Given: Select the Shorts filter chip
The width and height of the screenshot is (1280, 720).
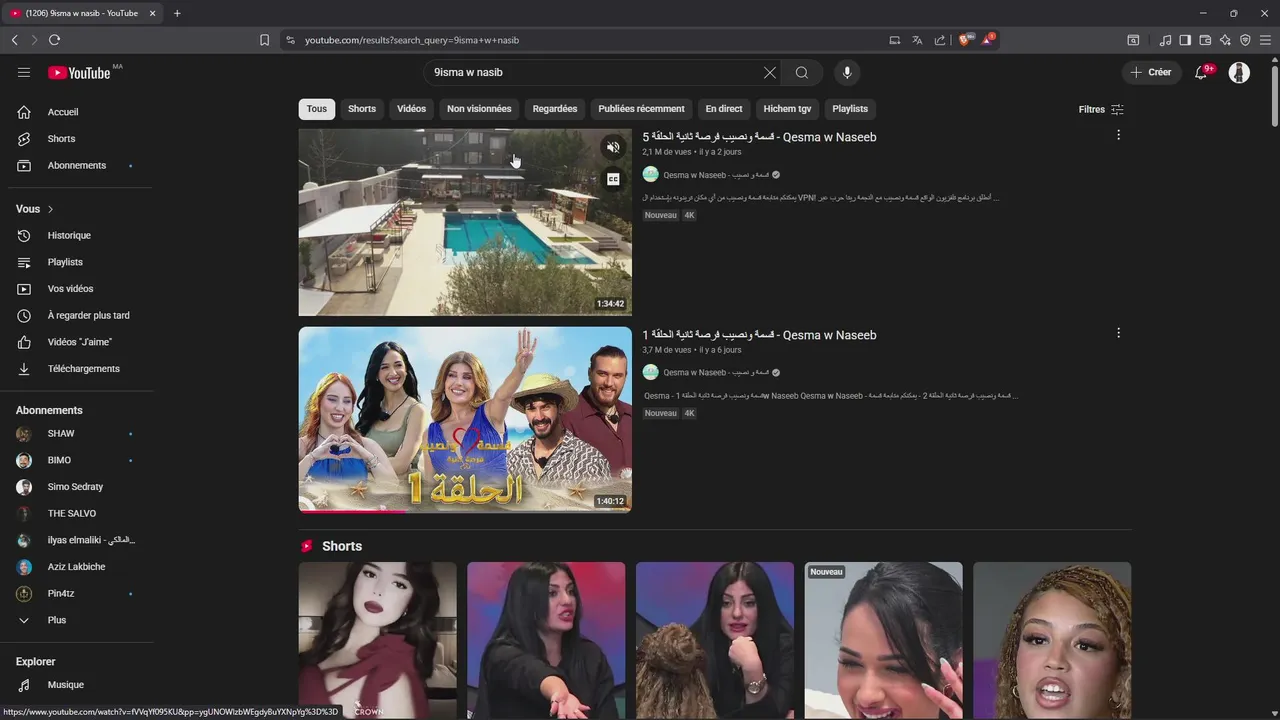Looking at the screenshot, I should 362,109.
